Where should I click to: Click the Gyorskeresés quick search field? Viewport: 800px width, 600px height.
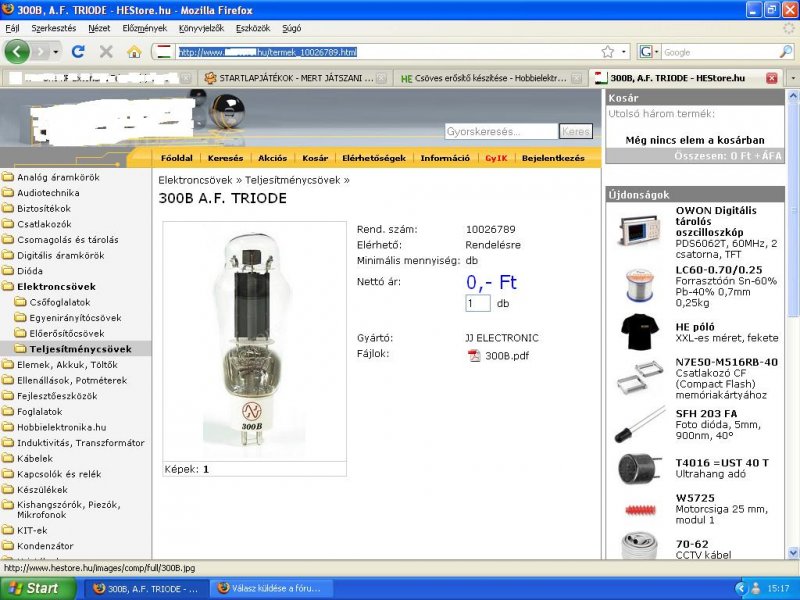click(501, 132)
